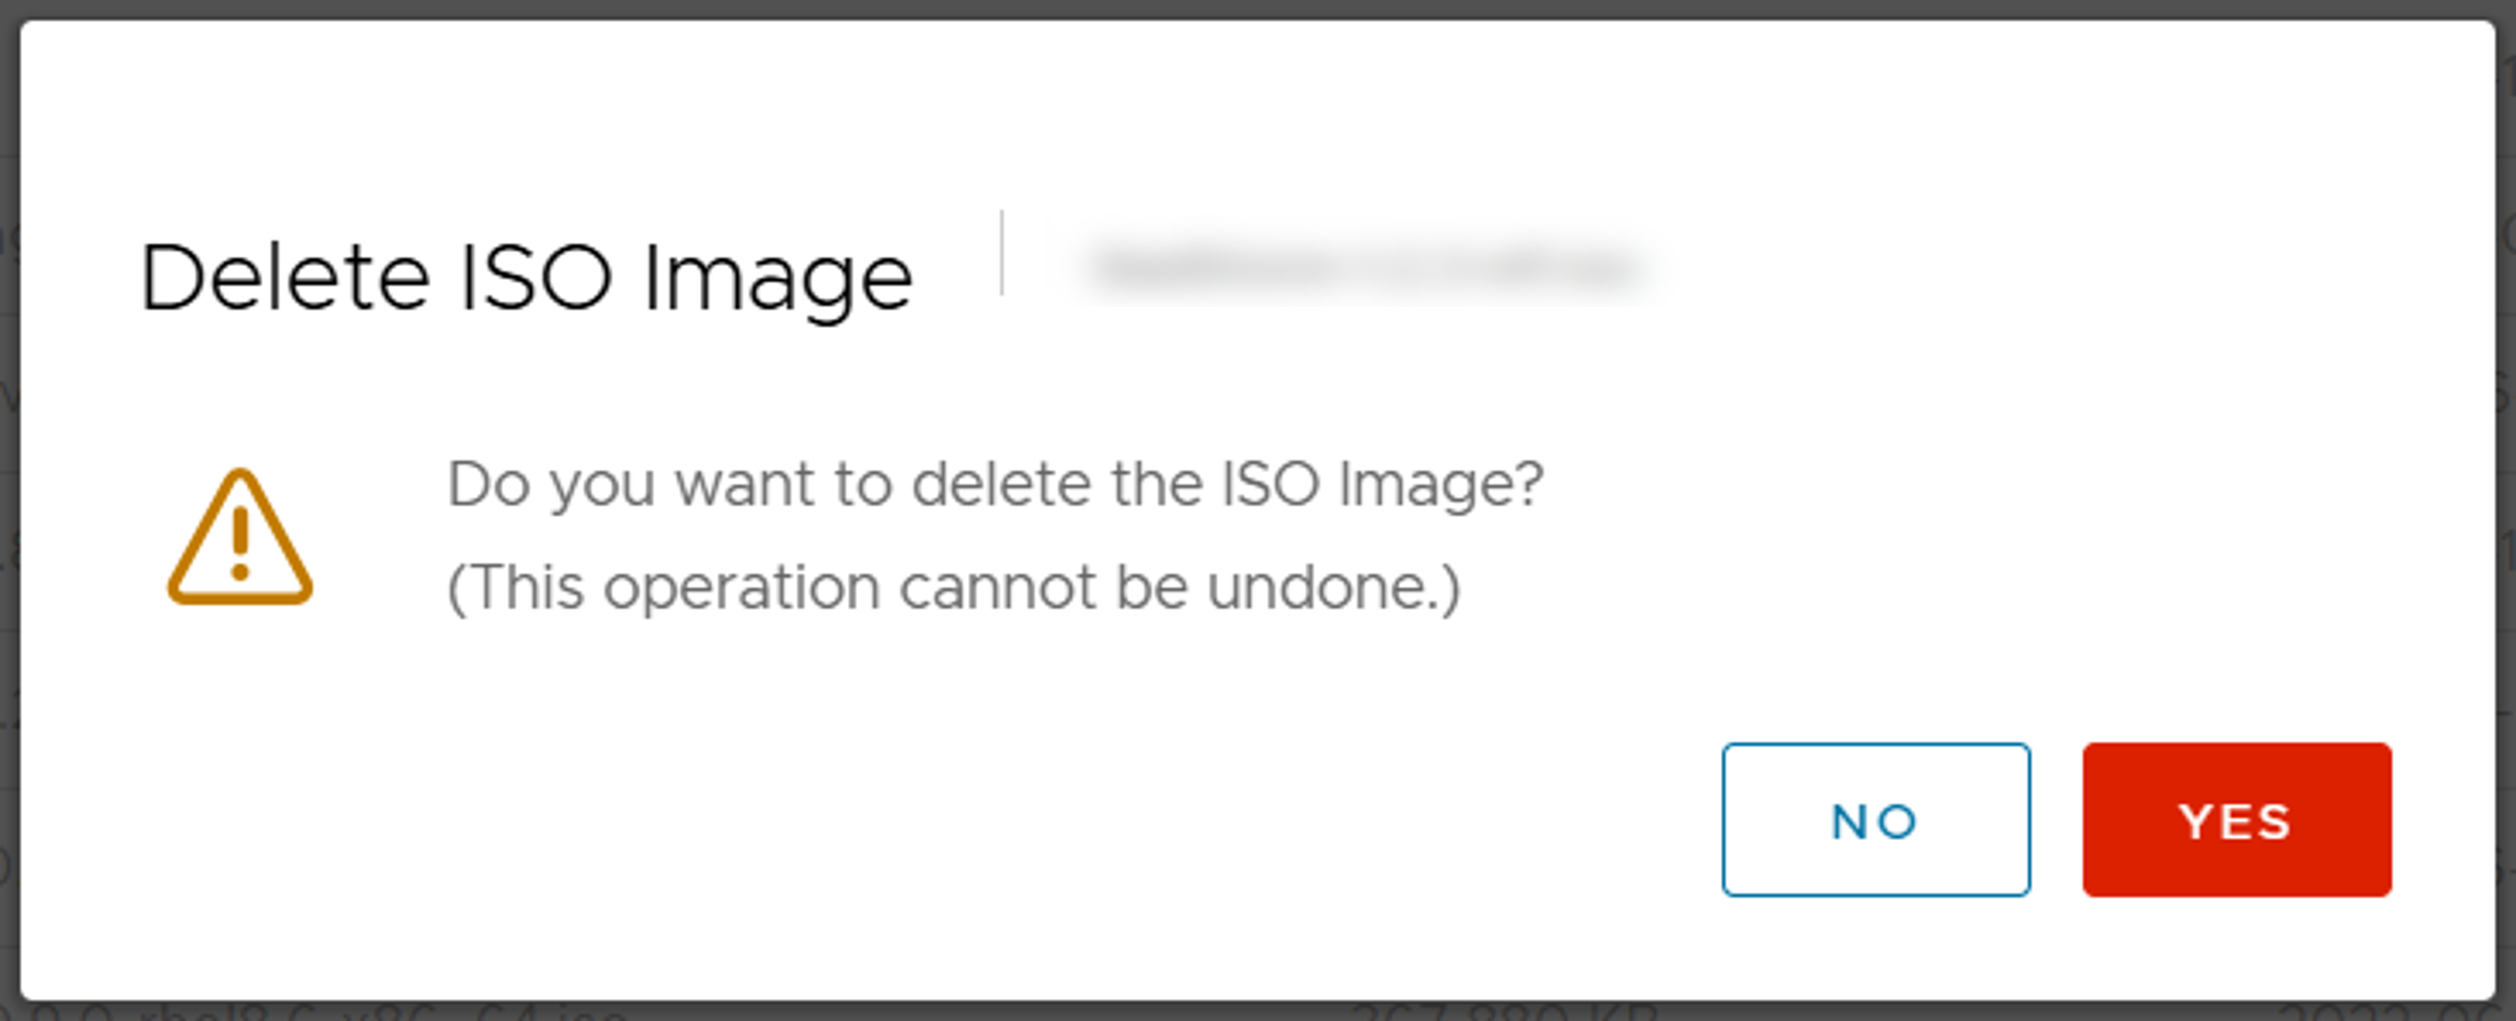Click the vertical divider beside the dialog title
The height and width of the screenshot is (1021, 2516).
(x=1001, y=253)
